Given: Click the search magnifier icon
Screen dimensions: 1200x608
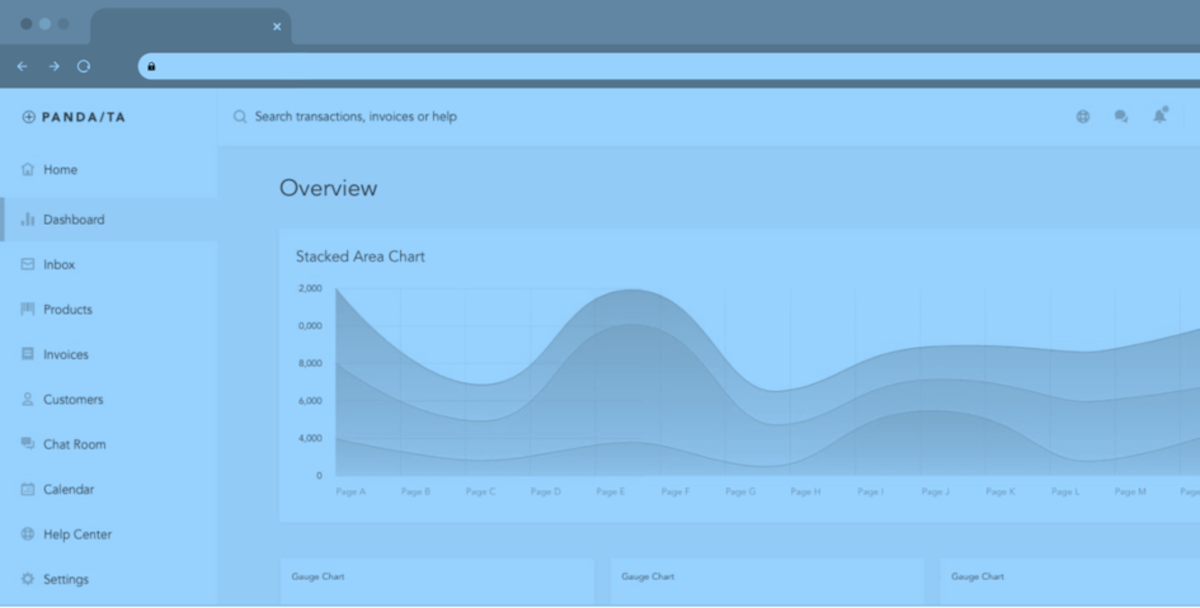Looking at the screenshot, I should point(240,117).
